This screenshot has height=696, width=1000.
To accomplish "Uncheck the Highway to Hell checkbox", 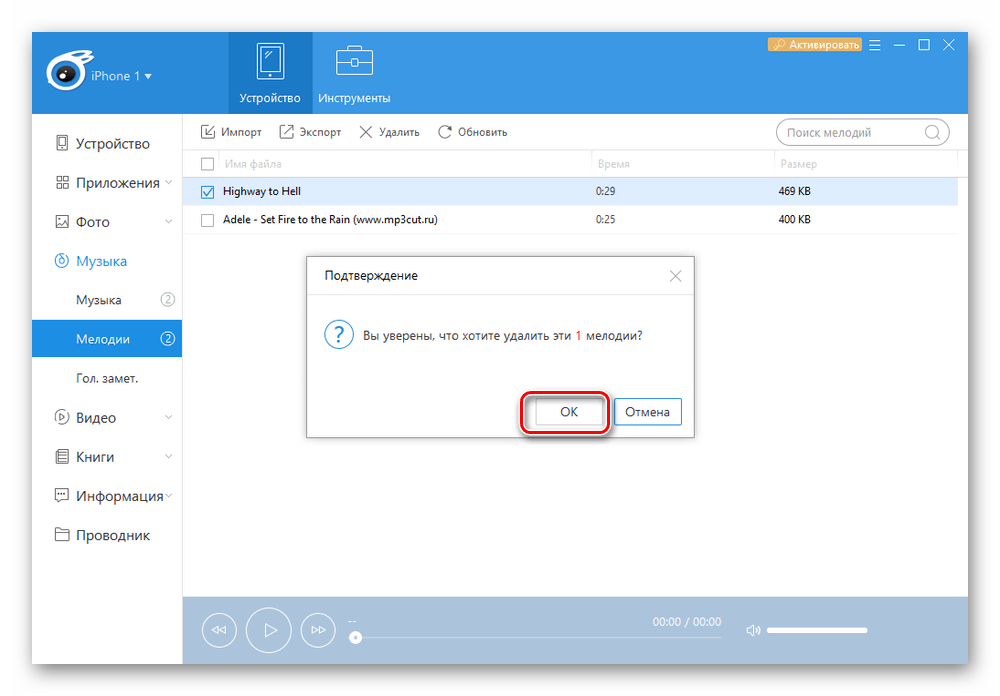I will [x=207, y=191].
